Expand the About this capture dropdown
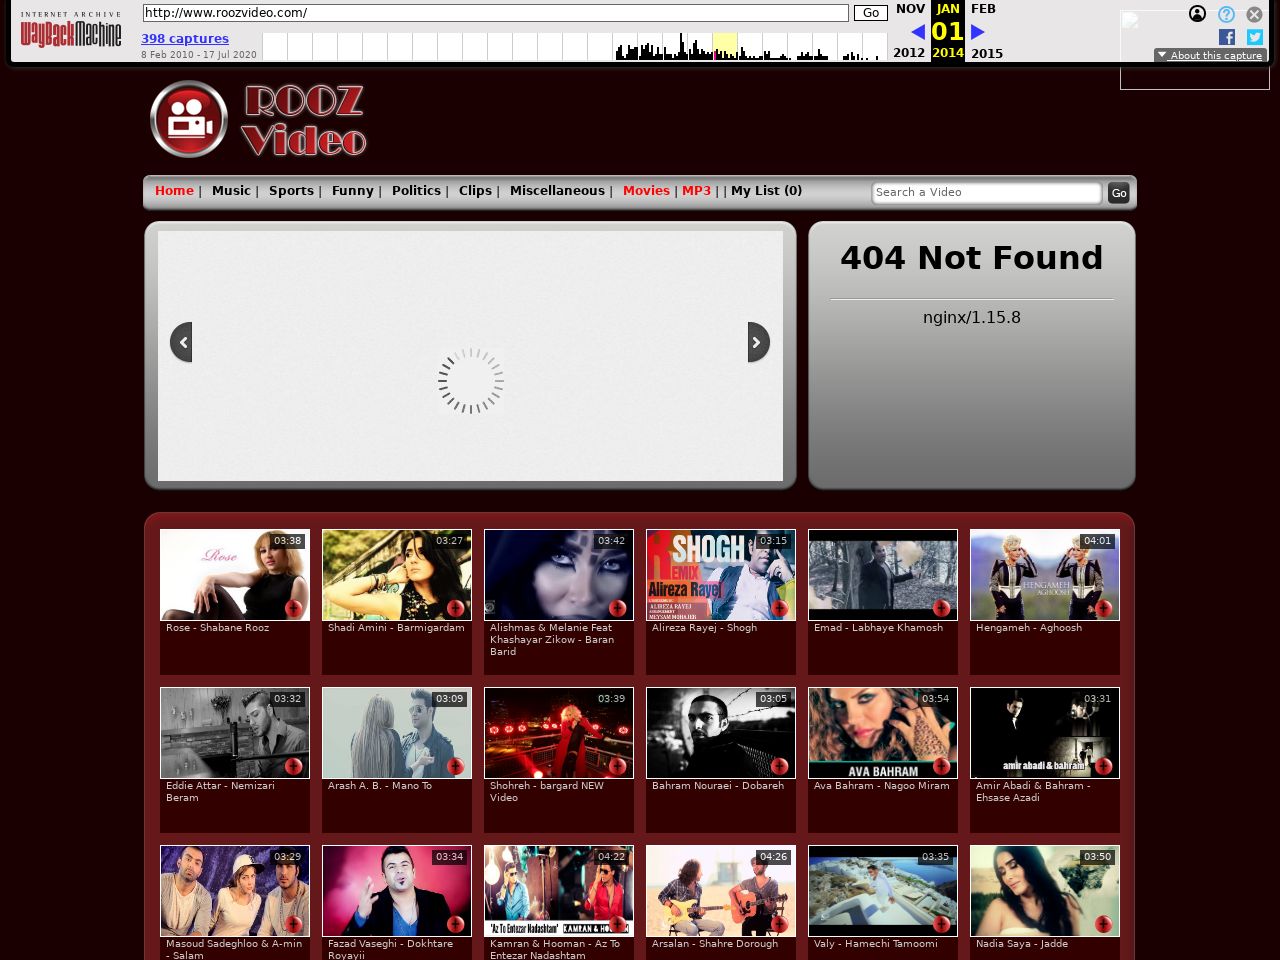Image resolution: width=1280 pixels, height=960 pixels. click(x=1210, y=55)
